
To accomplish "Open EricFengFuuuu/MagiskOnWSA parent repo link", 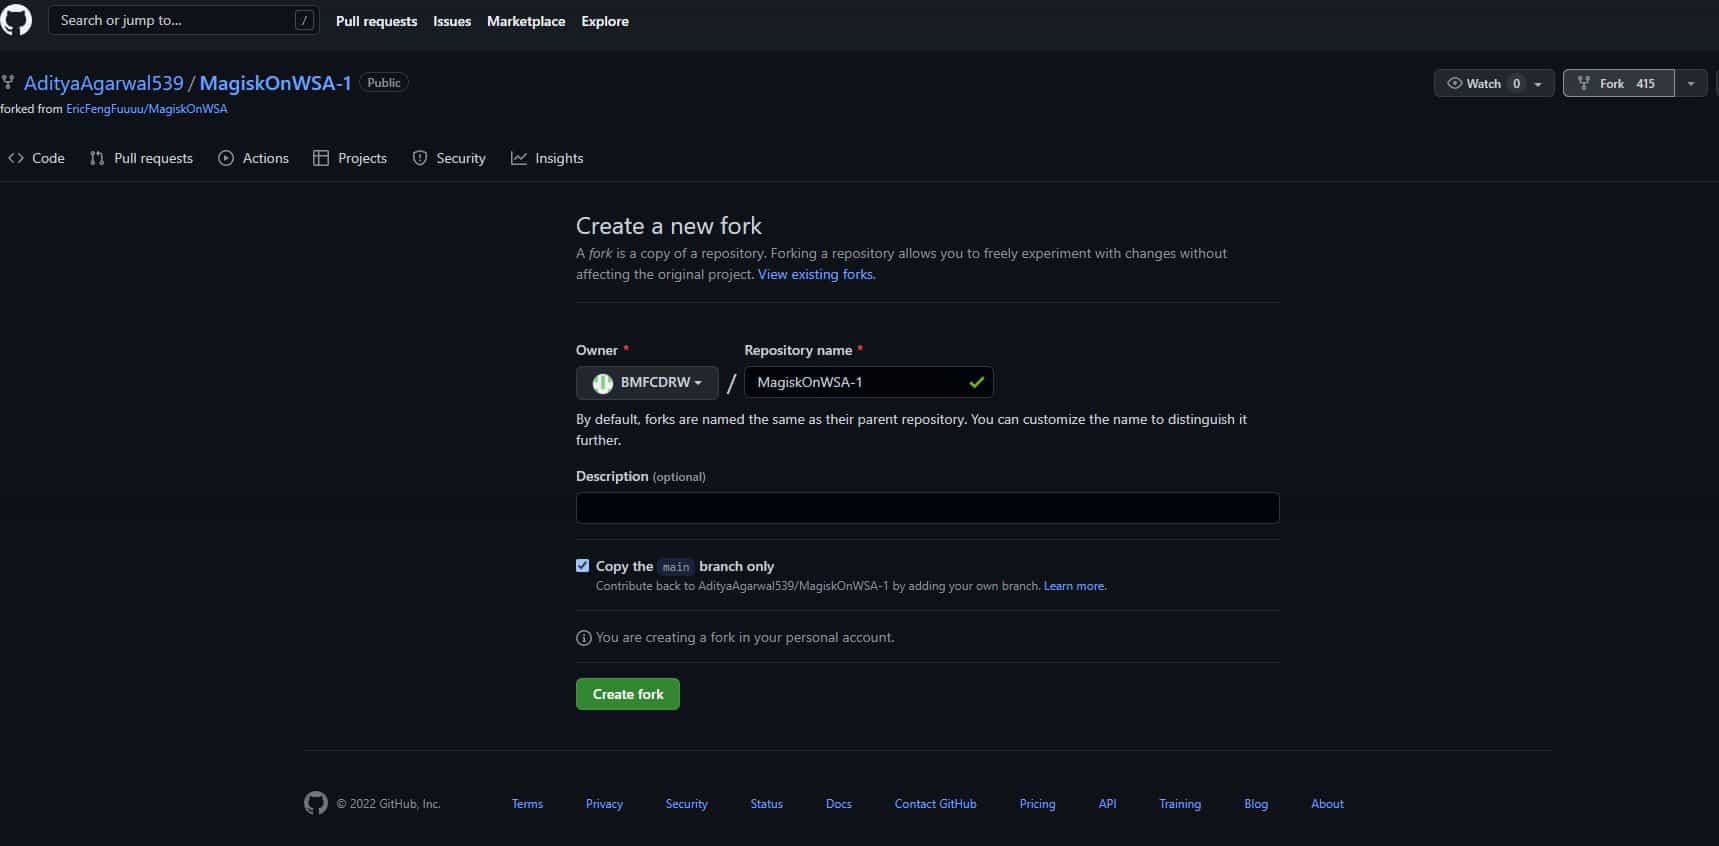I will click(147, 109).
